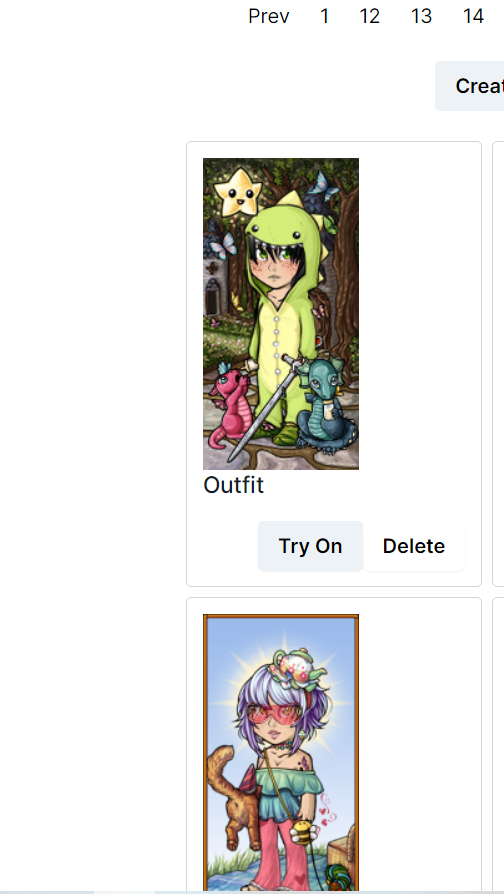Click the partially visible Create button

pyautogui.click(x=470, y=86)
